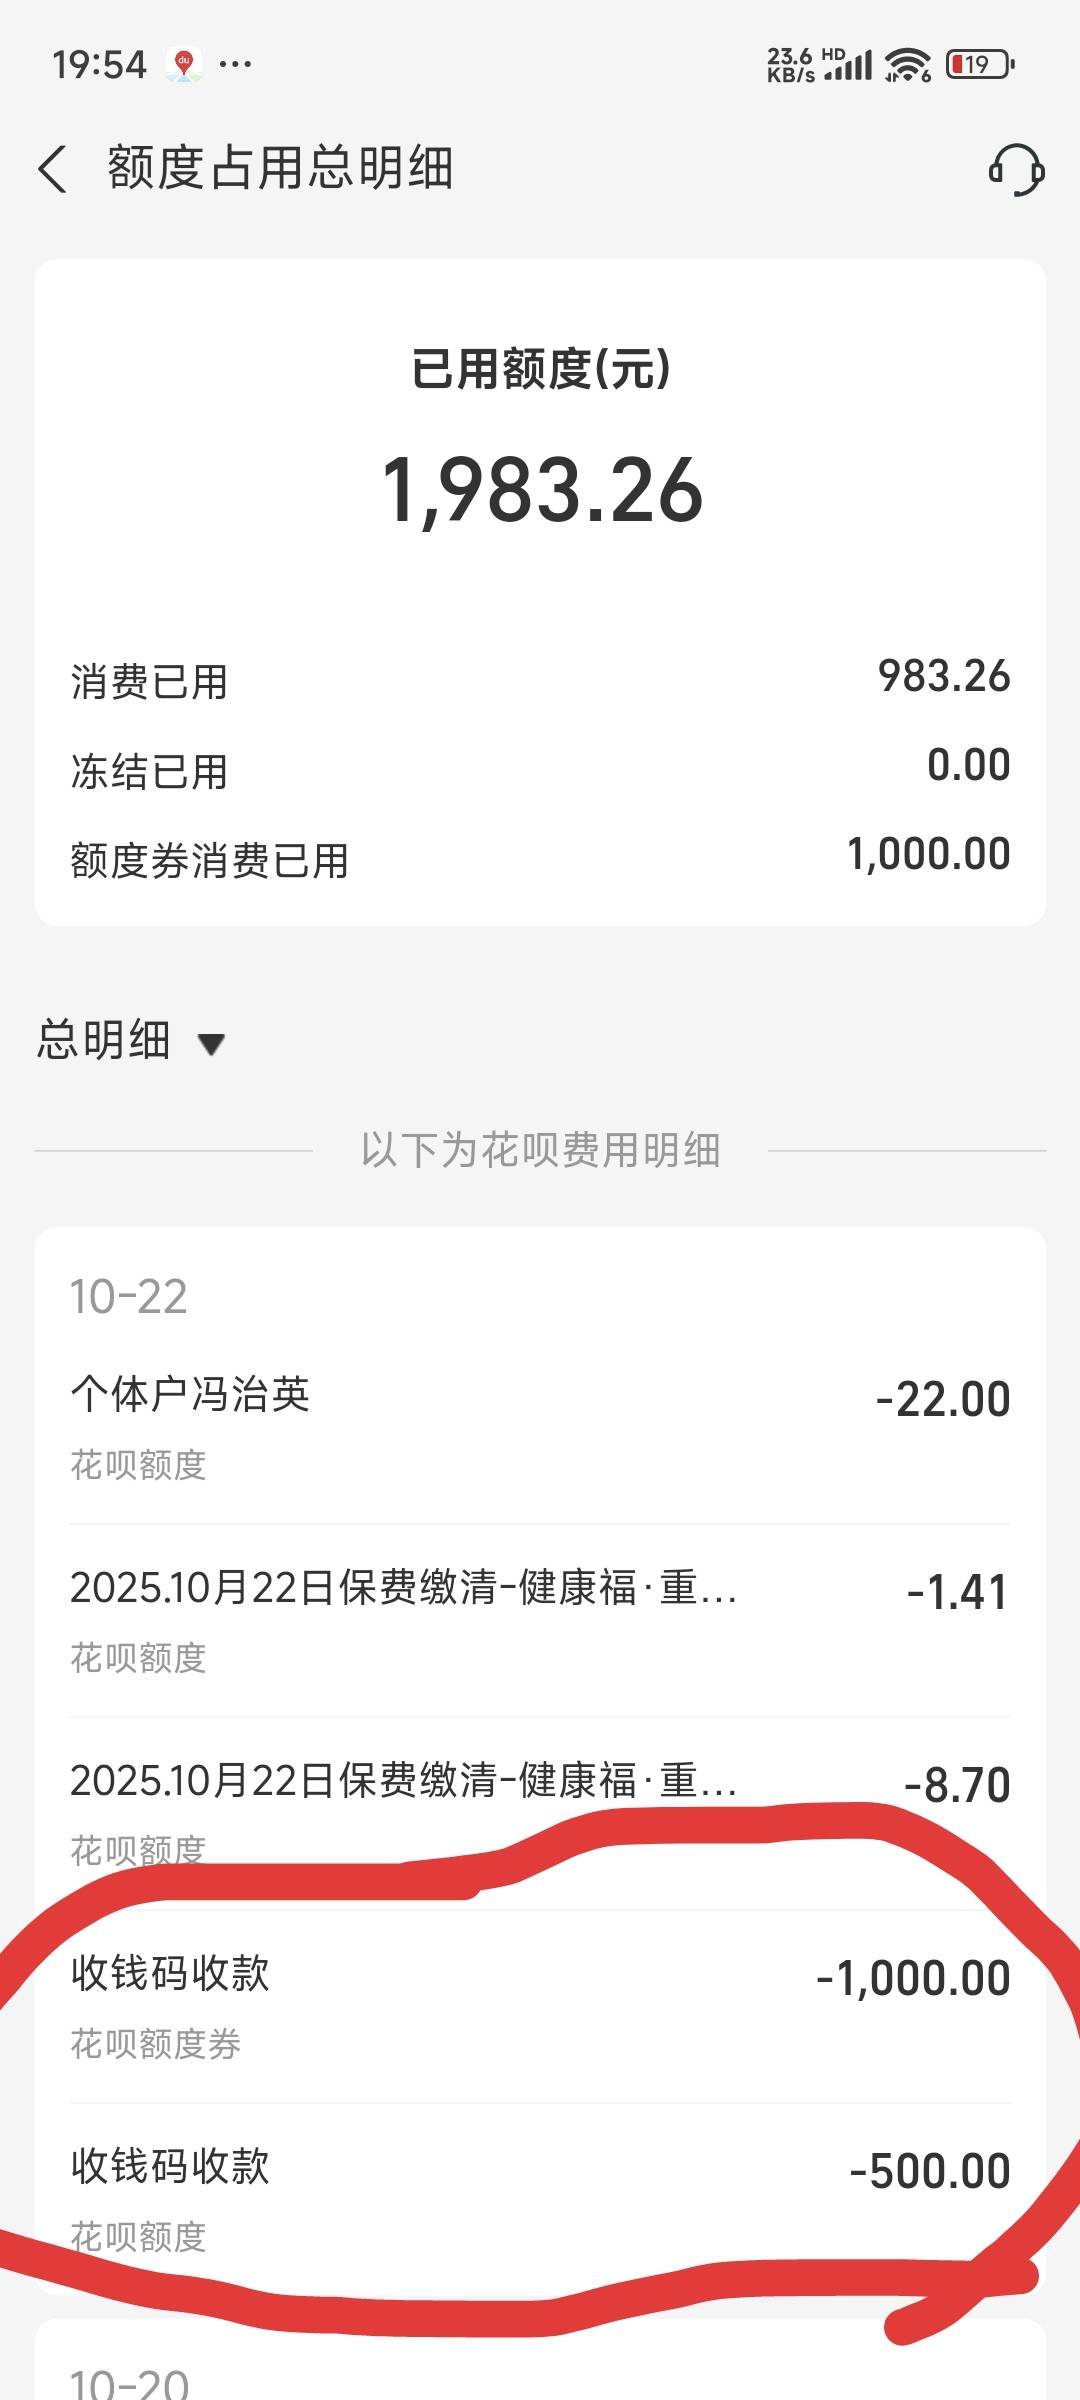Tap the 已用额度 1,983.26 total amount
Viewport: 1080px width, 2400px height.
coord(542,490)
